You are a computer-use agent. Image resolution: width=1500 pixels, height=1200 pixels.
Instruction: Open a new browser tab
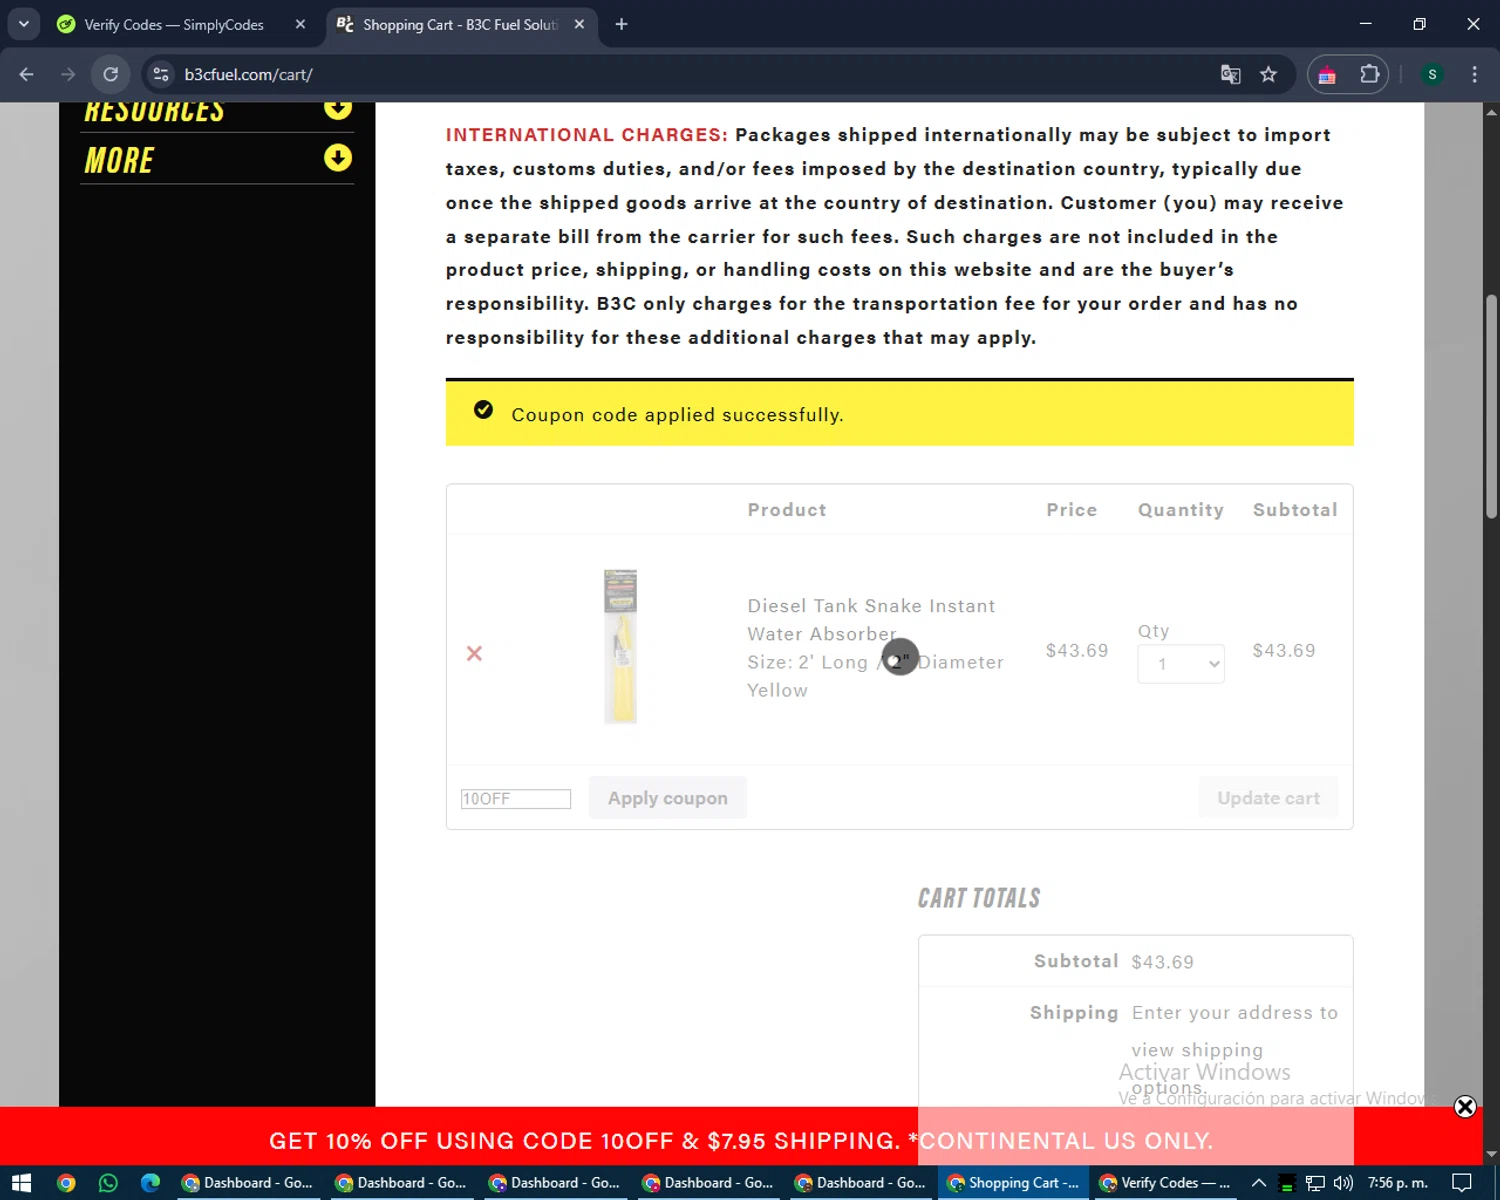(621, 24)
